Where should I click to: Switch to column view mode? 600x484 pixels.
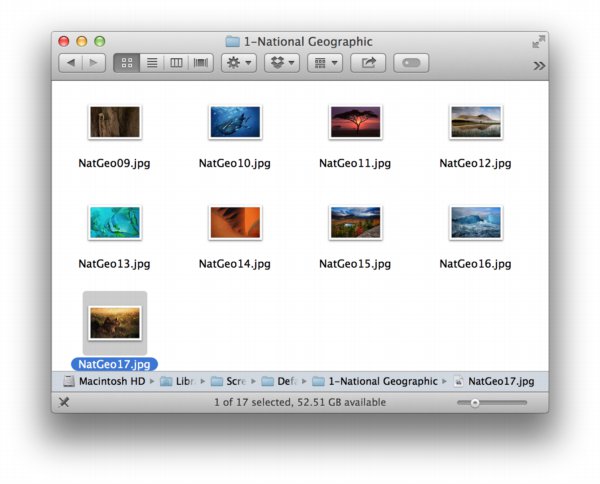pos(176,63)
